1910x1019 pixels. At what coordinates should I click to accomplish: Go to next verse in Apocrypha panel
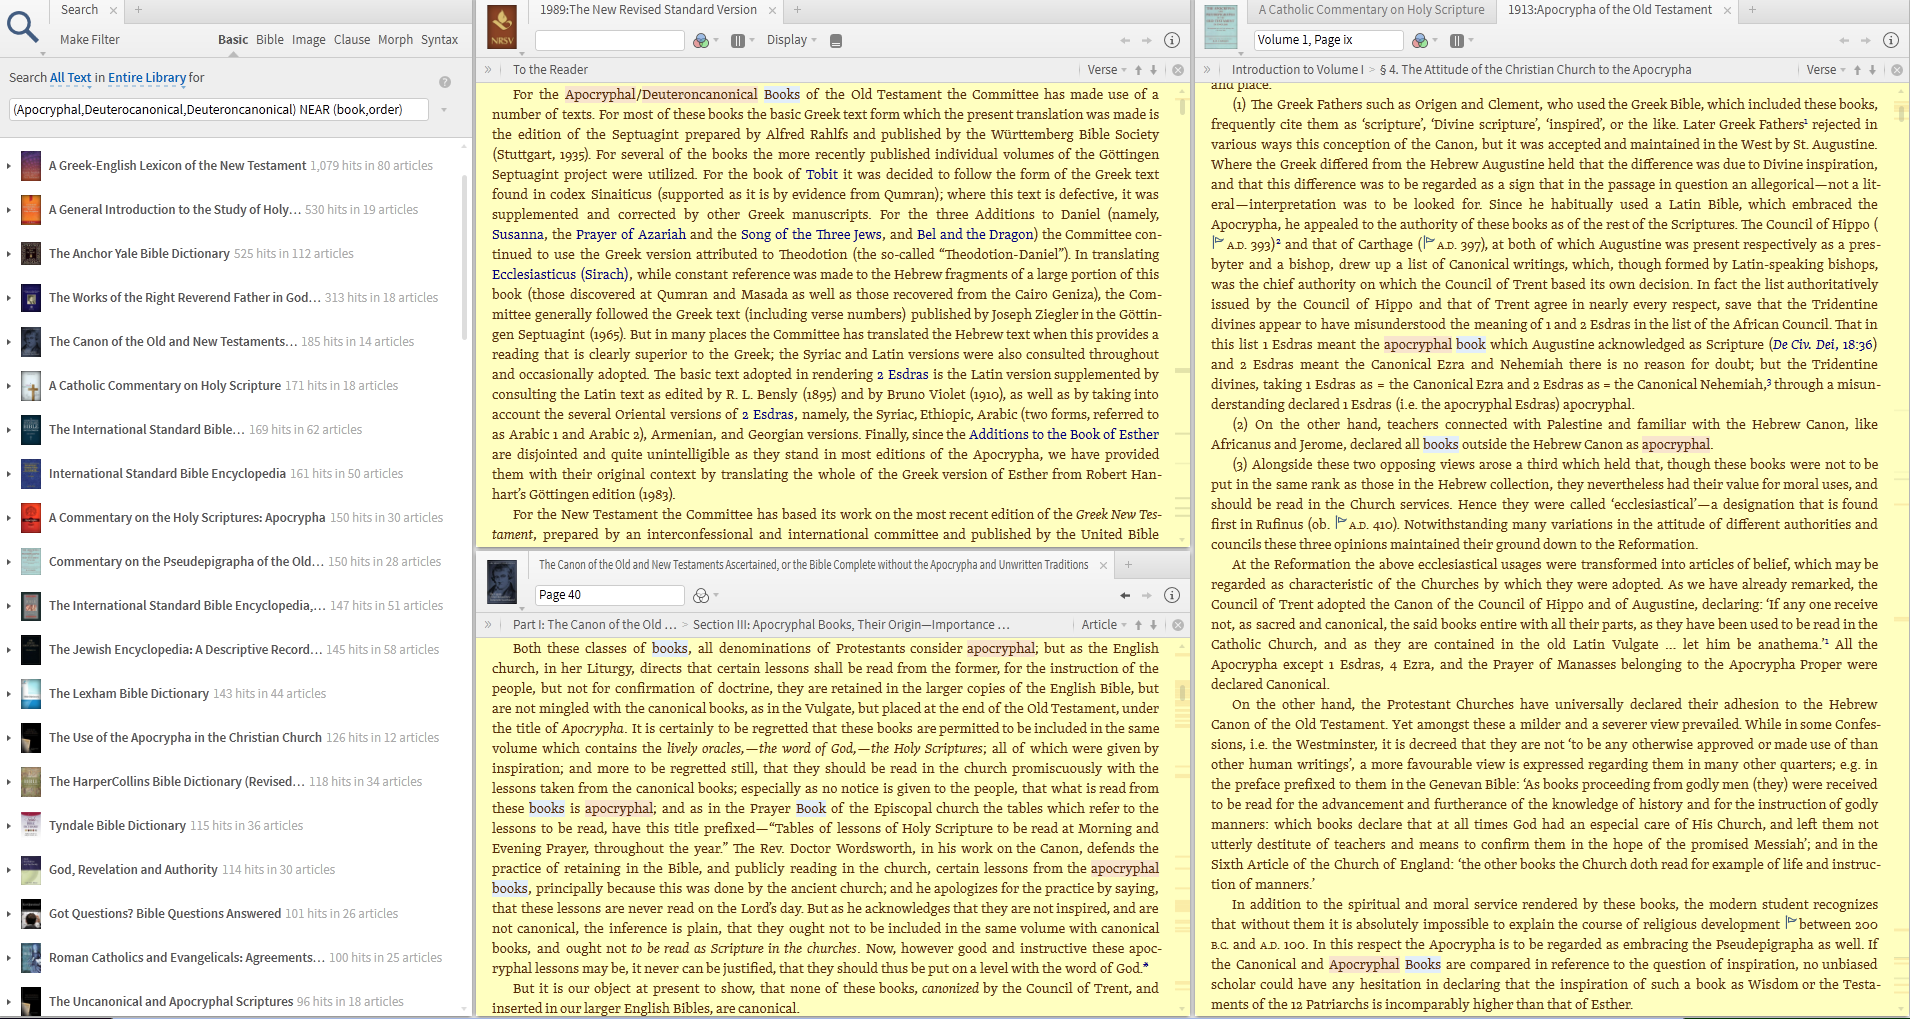coord(1872,70)
